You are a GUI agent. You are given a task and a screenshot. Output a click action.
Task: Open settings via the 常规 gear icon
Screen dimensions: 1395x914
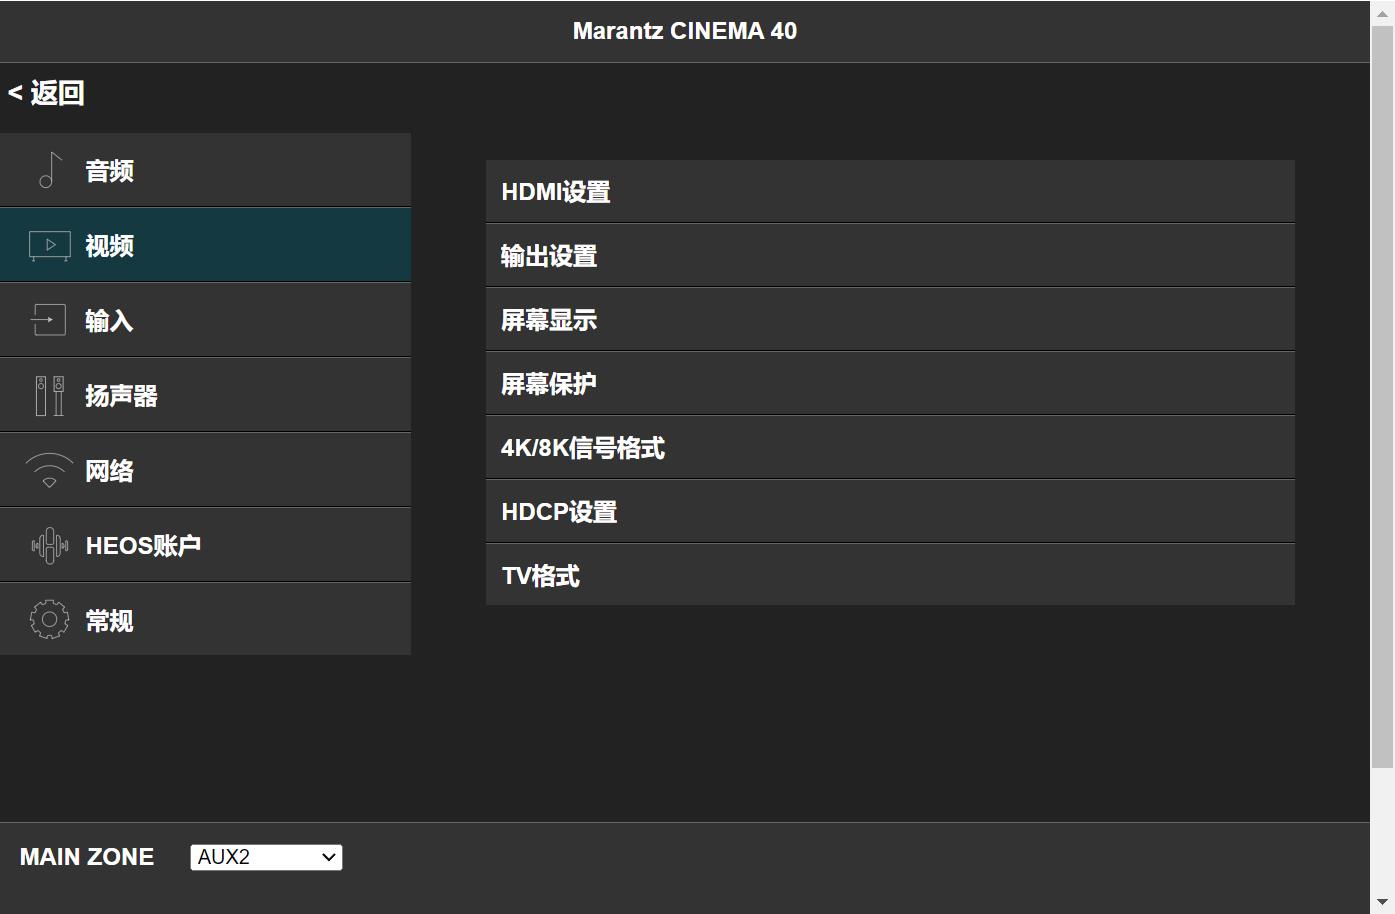click(x=48, y=619)
